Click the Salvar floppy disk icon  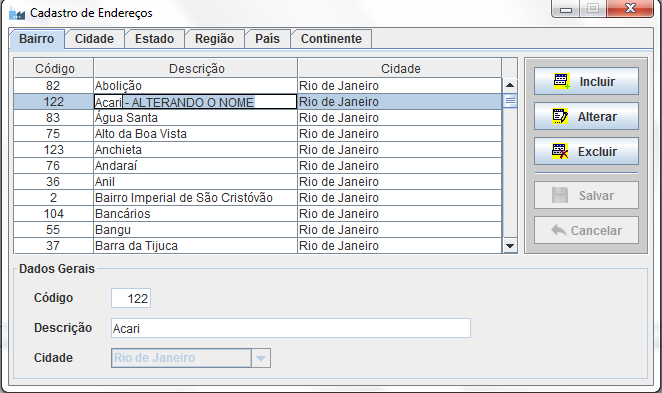[x=560, y=195]
